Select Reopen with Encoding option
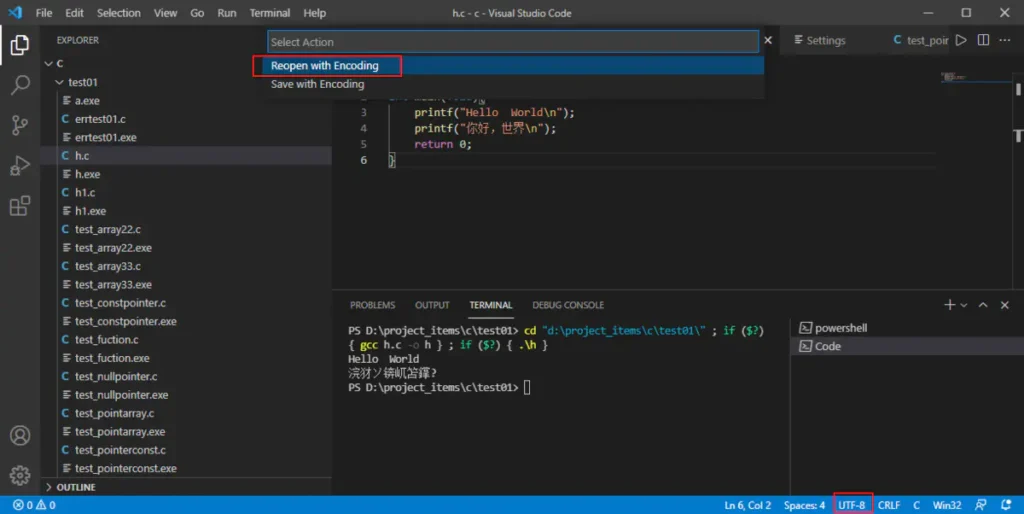This screenshot has width=1024, height=514. (x=325, y=66)
